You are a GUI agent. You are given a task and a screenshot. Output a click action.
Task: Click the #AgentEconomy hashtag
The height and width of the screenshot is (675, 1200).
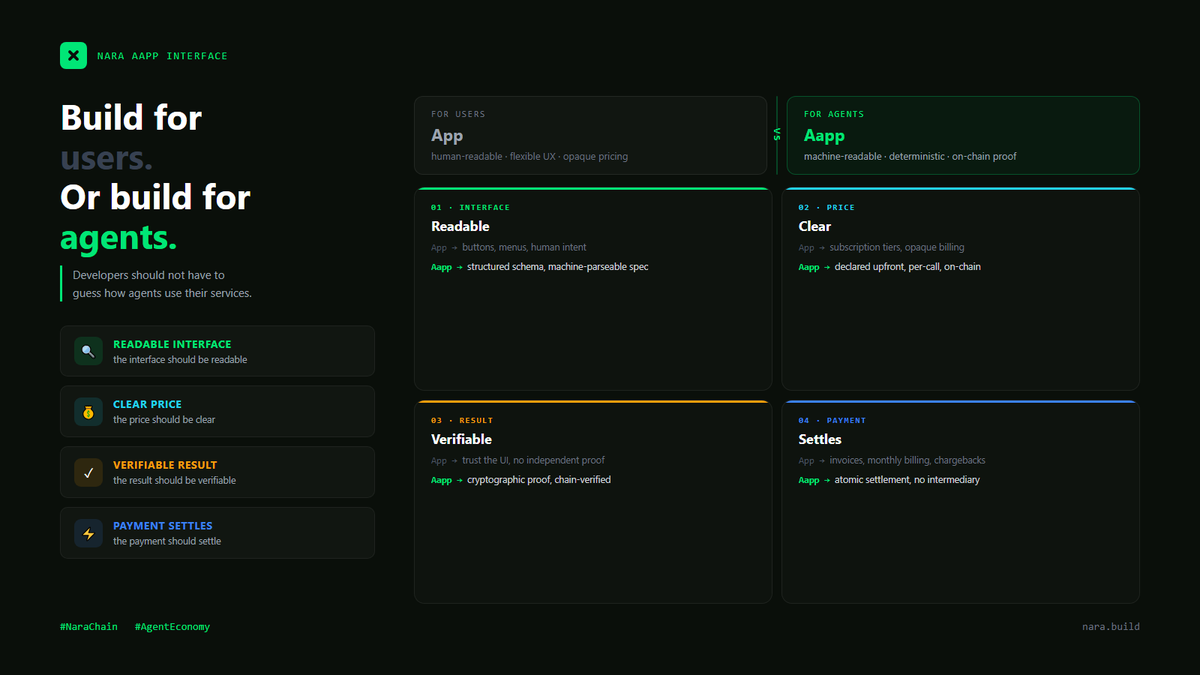pyautogui.click(x=172, y=627)
